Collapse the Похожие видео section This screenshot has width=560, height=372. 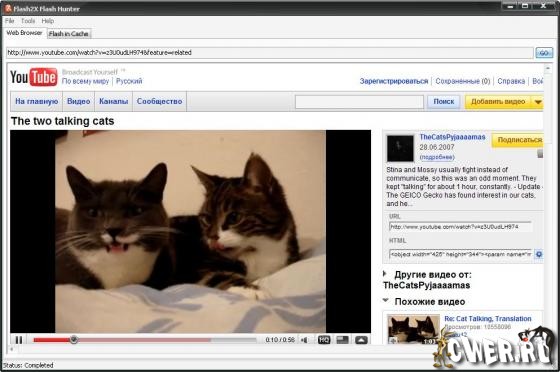385,301
